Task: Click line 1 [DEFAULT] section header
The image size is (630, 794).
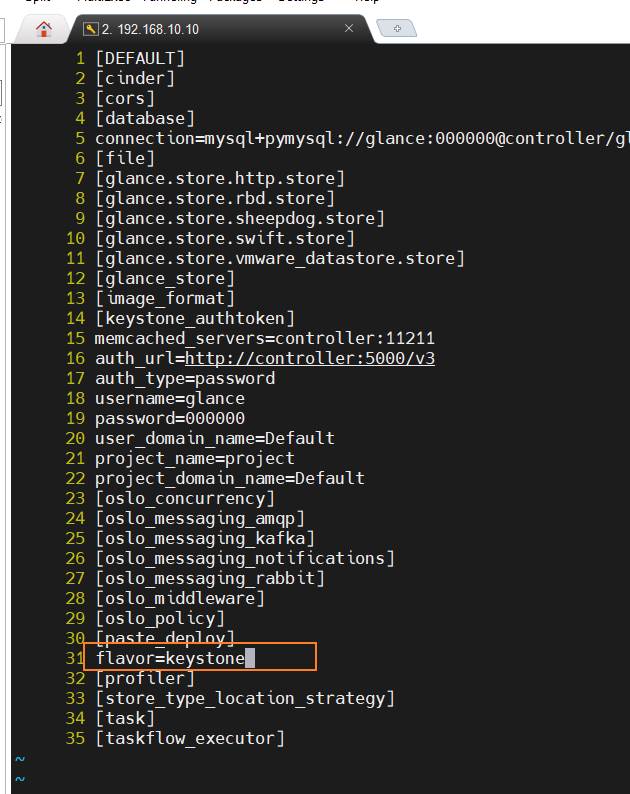Action: (140, 58)
